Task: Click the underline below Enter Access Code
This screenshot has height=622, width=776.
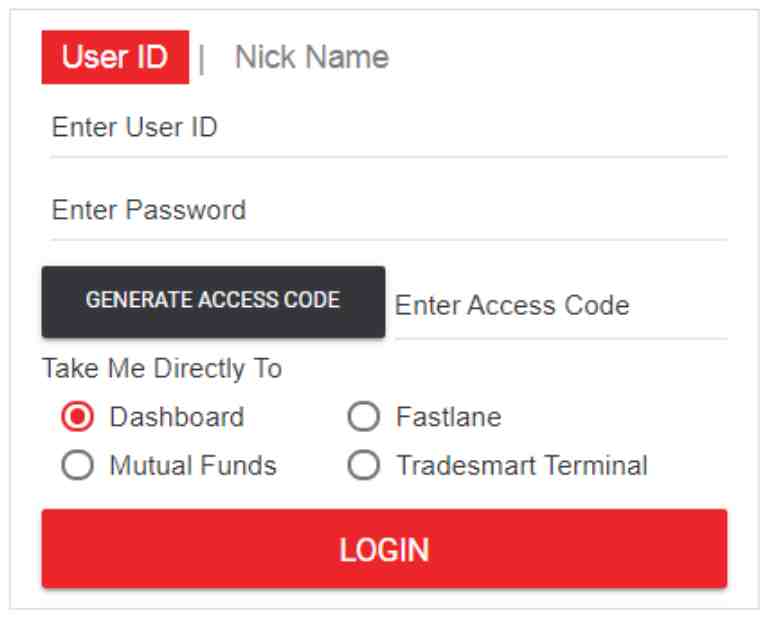Action: (560, 339)
